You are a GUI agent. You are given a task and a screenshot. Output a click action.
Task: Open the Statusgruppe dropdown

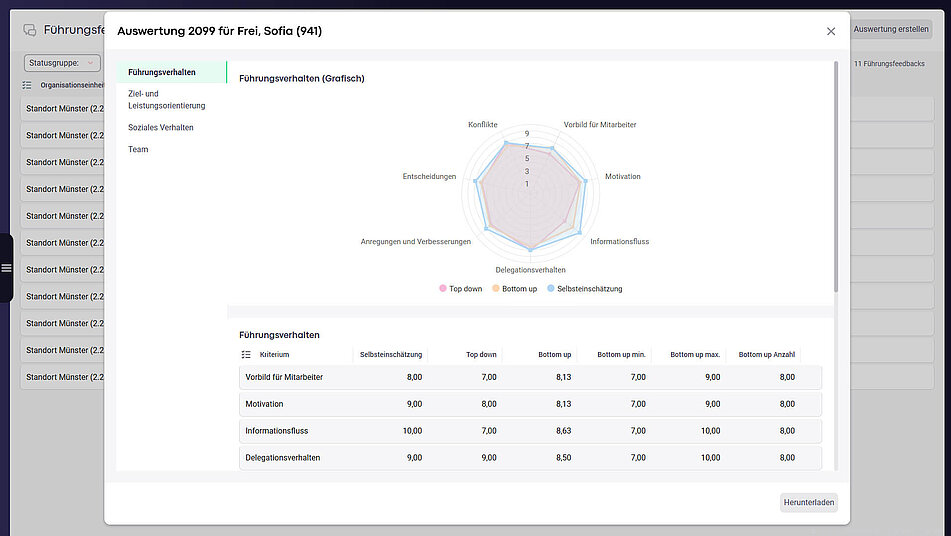[x=63, y=63]
